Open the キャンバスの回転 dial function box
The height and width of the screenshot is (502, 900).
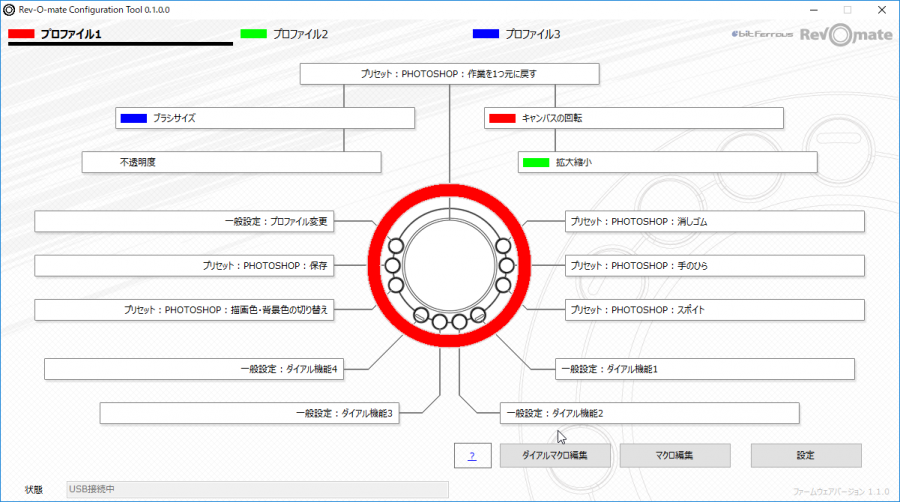(634, 118)
